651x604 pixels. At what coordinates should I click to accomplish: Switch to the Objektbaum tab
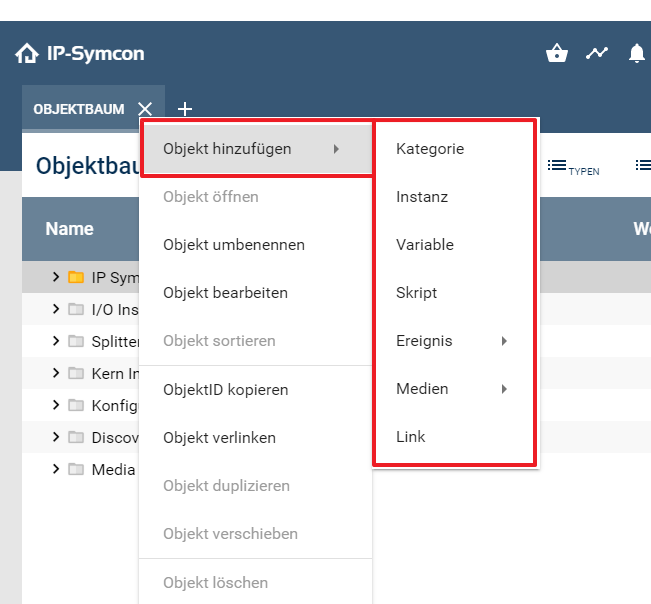79,109
